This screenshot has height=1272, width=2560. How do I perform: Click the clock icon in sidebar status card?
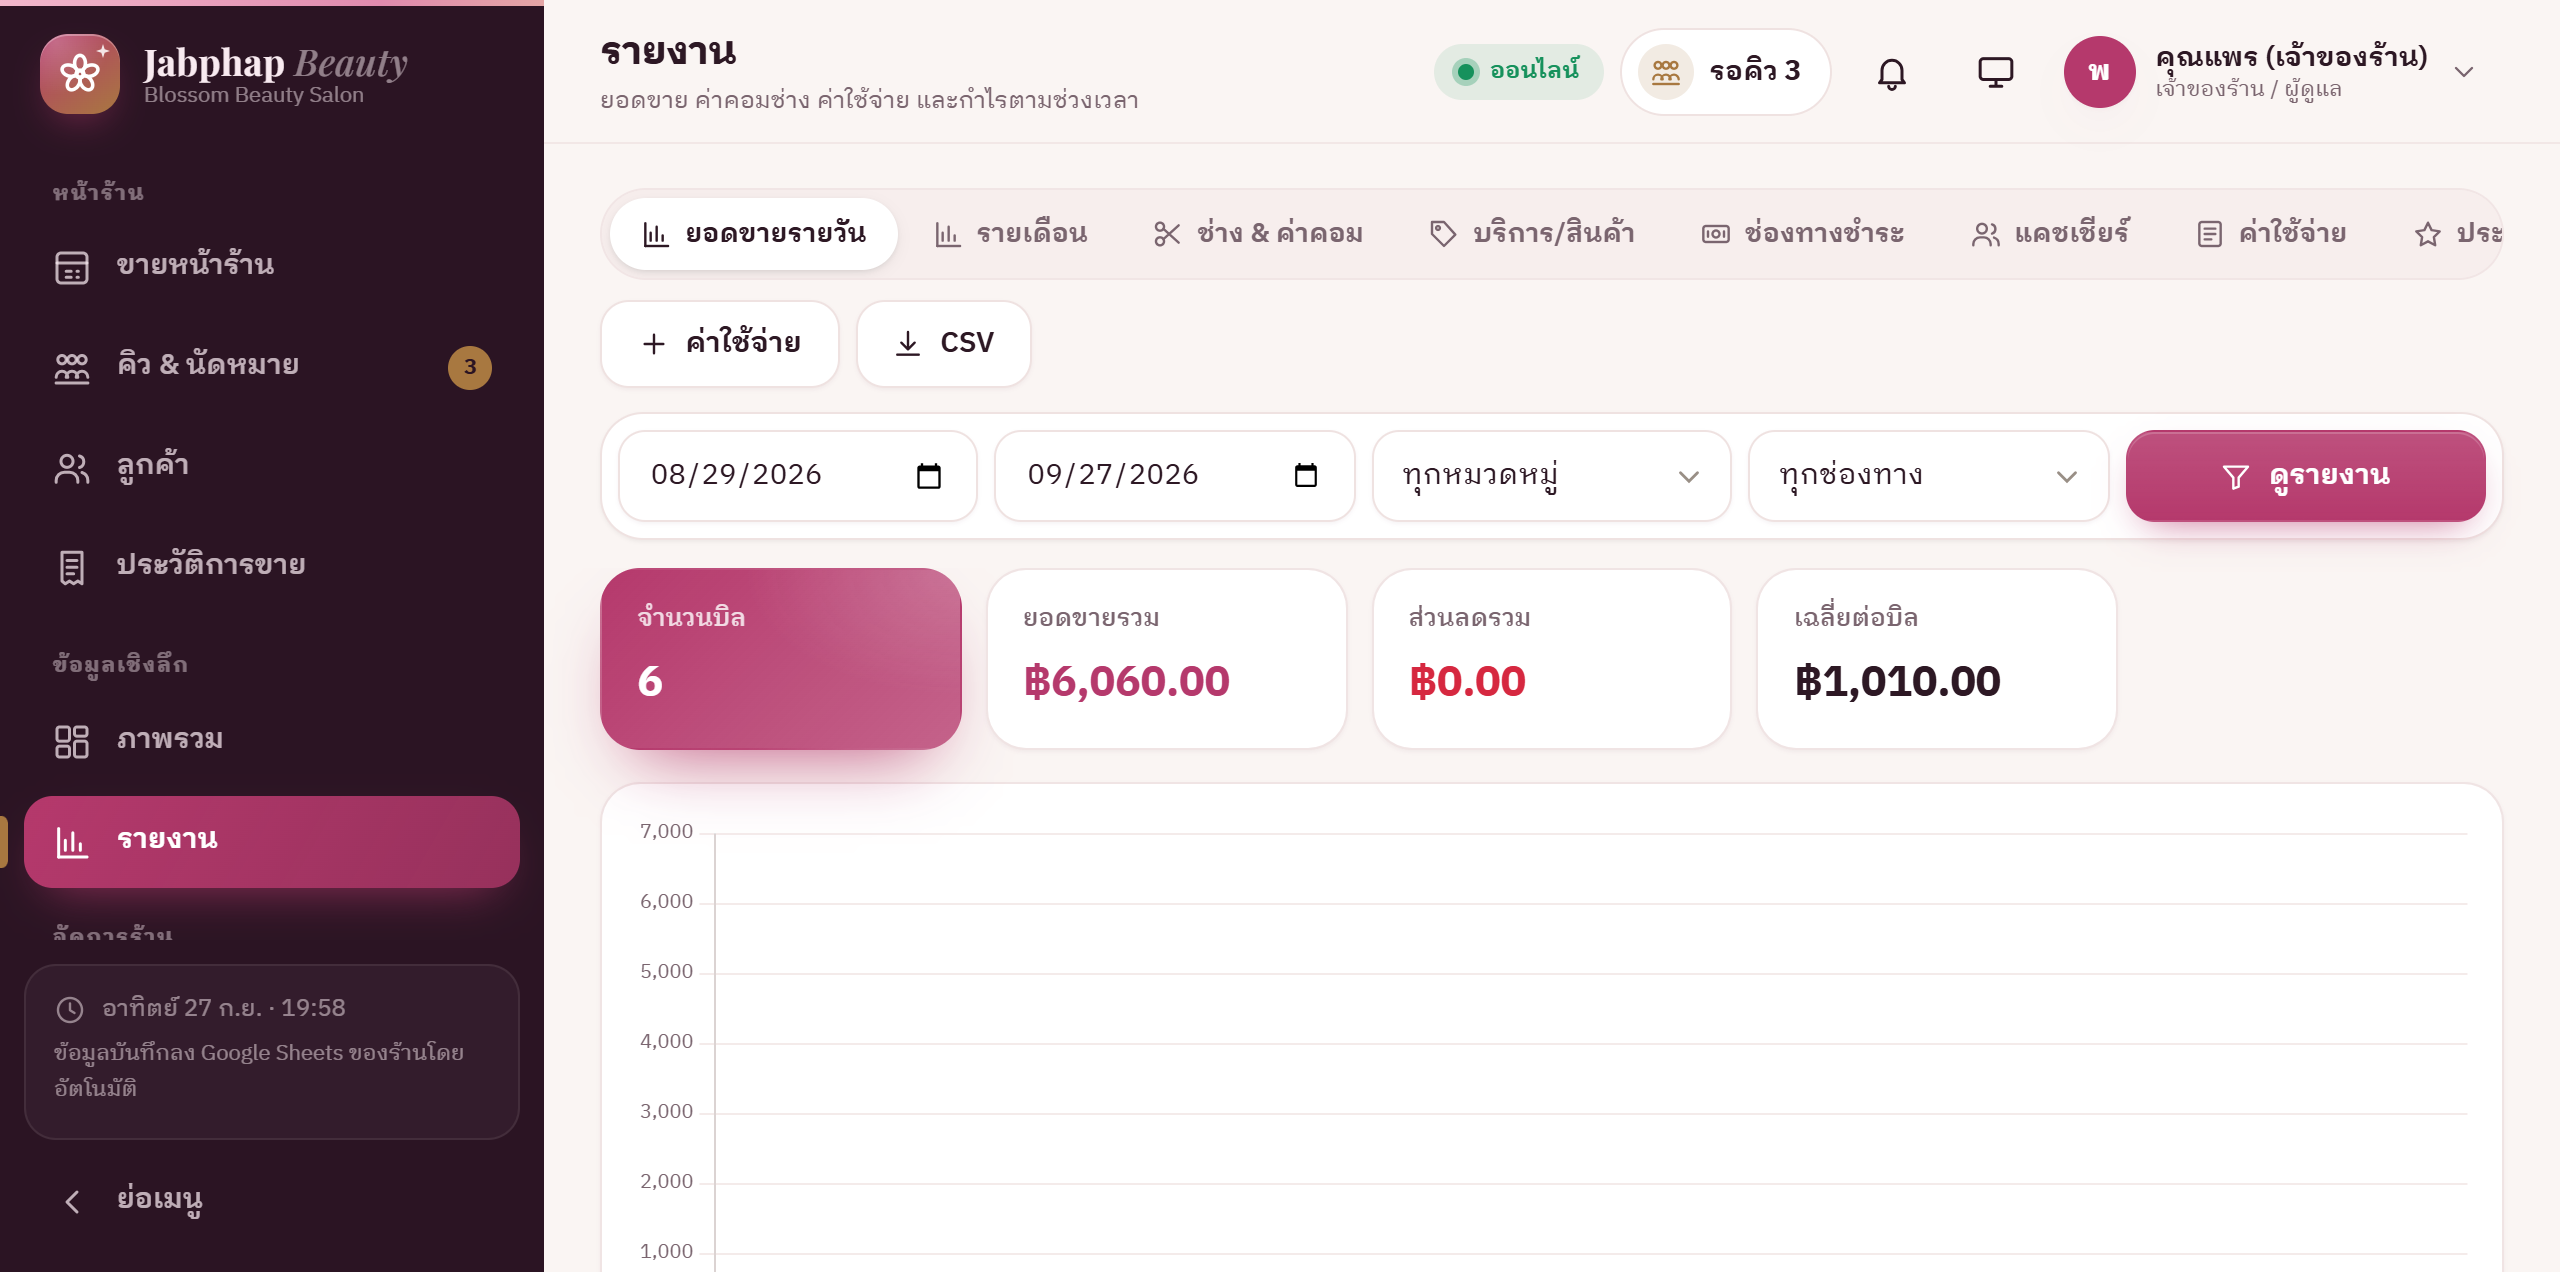[x=70, y=1009]
